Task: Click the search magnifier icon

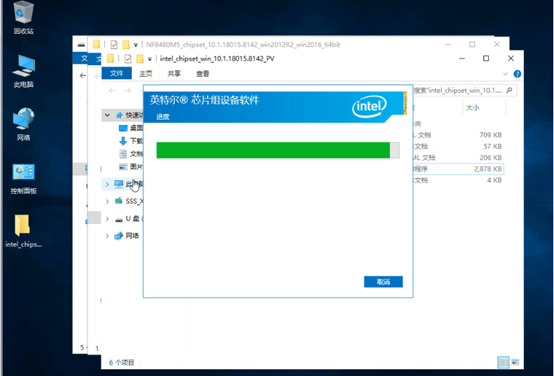Action: point(509,90)
